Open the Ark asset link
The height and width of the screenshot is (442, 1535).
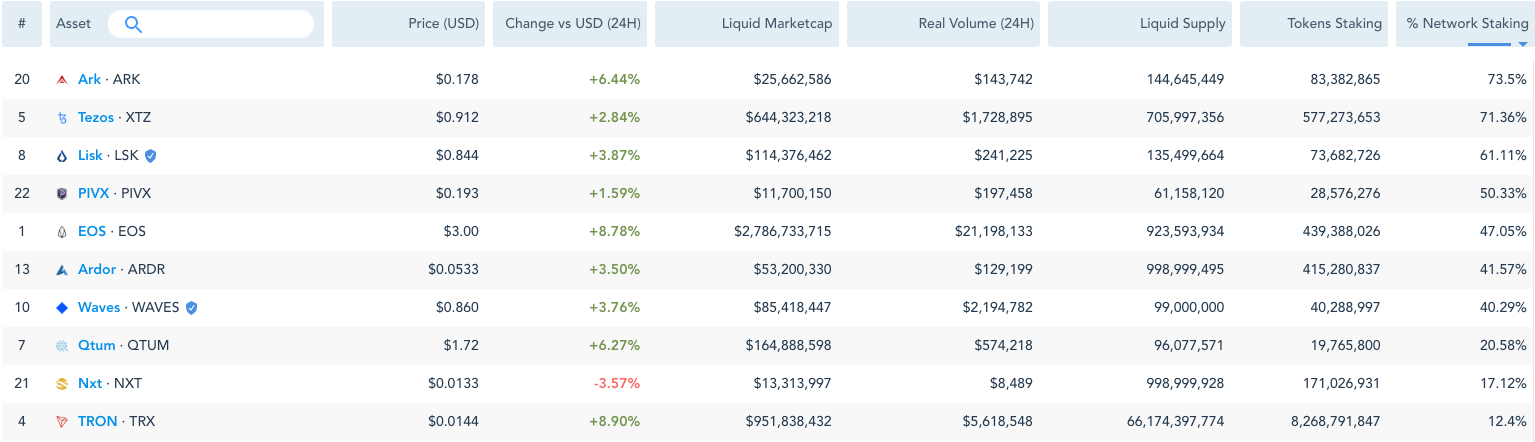pos(89,79)
